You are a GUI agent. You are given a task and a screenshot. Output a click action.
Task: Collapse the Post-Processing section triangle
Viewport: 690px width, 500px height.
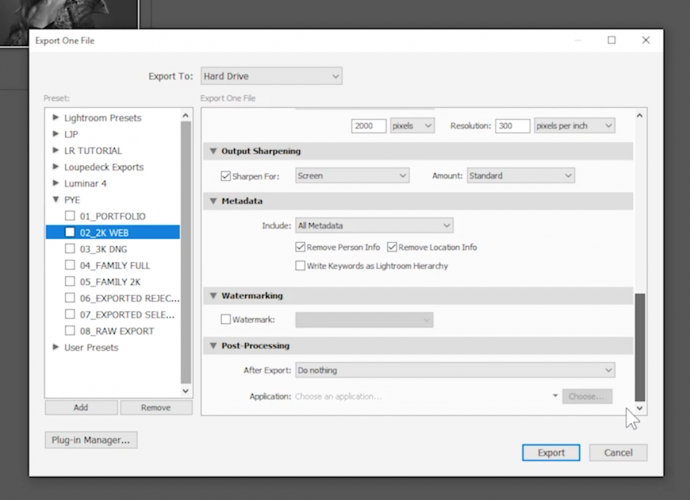213,346
